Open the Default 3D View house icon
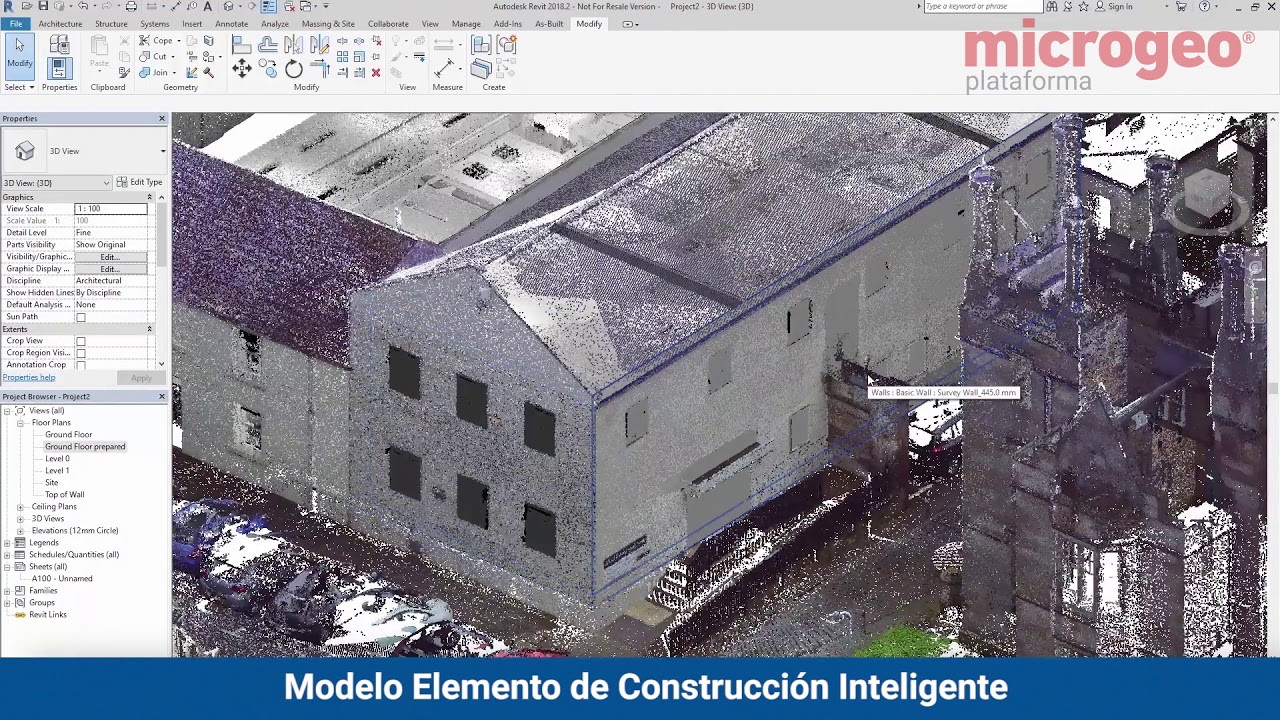 [x=228, y=6]
